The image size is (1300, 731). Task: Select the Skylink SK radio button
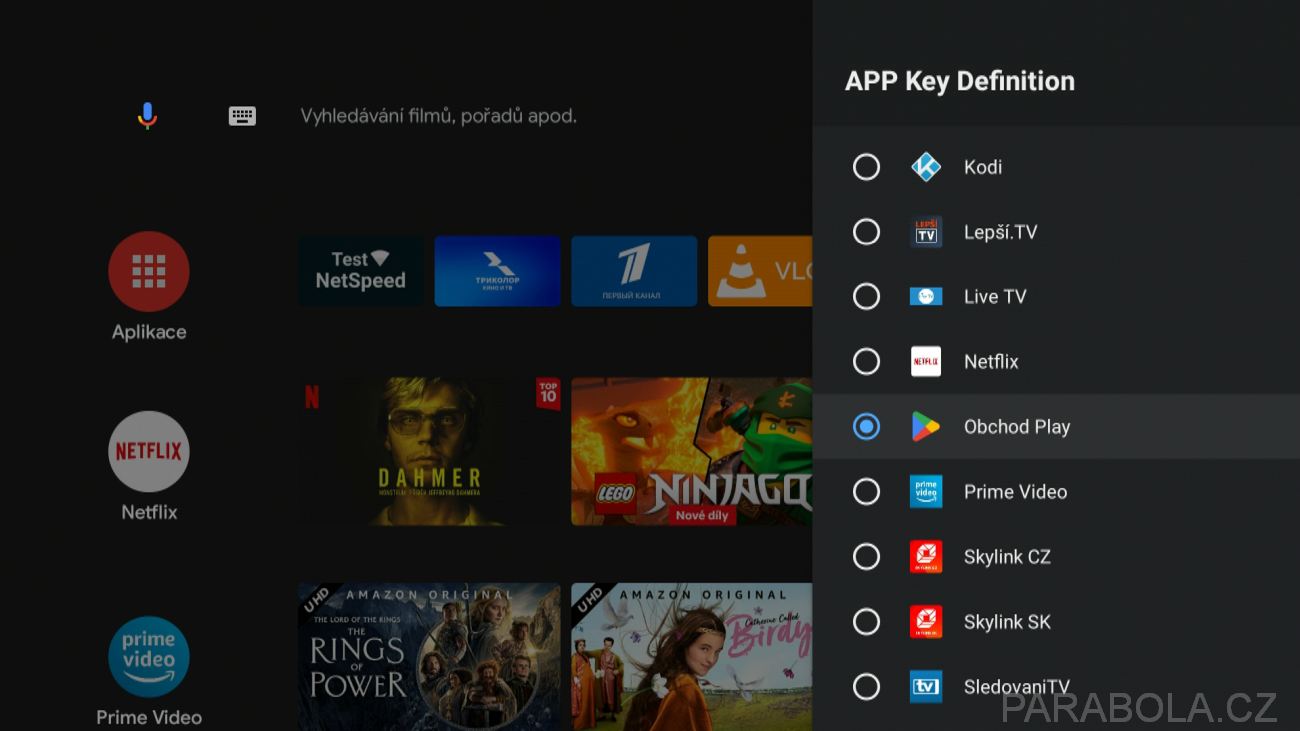click(866, 622)
